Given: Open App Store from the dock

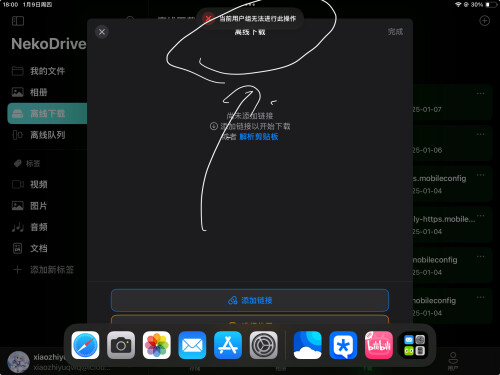Looking at the screenshot, I should pos(228,345).
